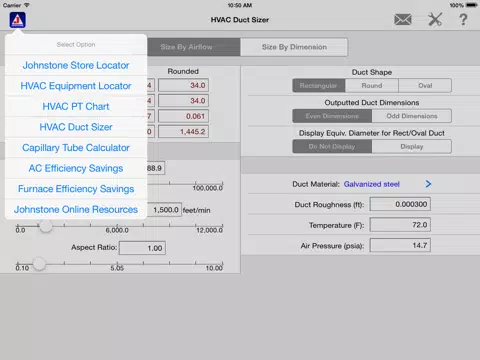Screen dimensions: 480x360
Task: Select Oval duct shape
Action: [x=425, y=86]
